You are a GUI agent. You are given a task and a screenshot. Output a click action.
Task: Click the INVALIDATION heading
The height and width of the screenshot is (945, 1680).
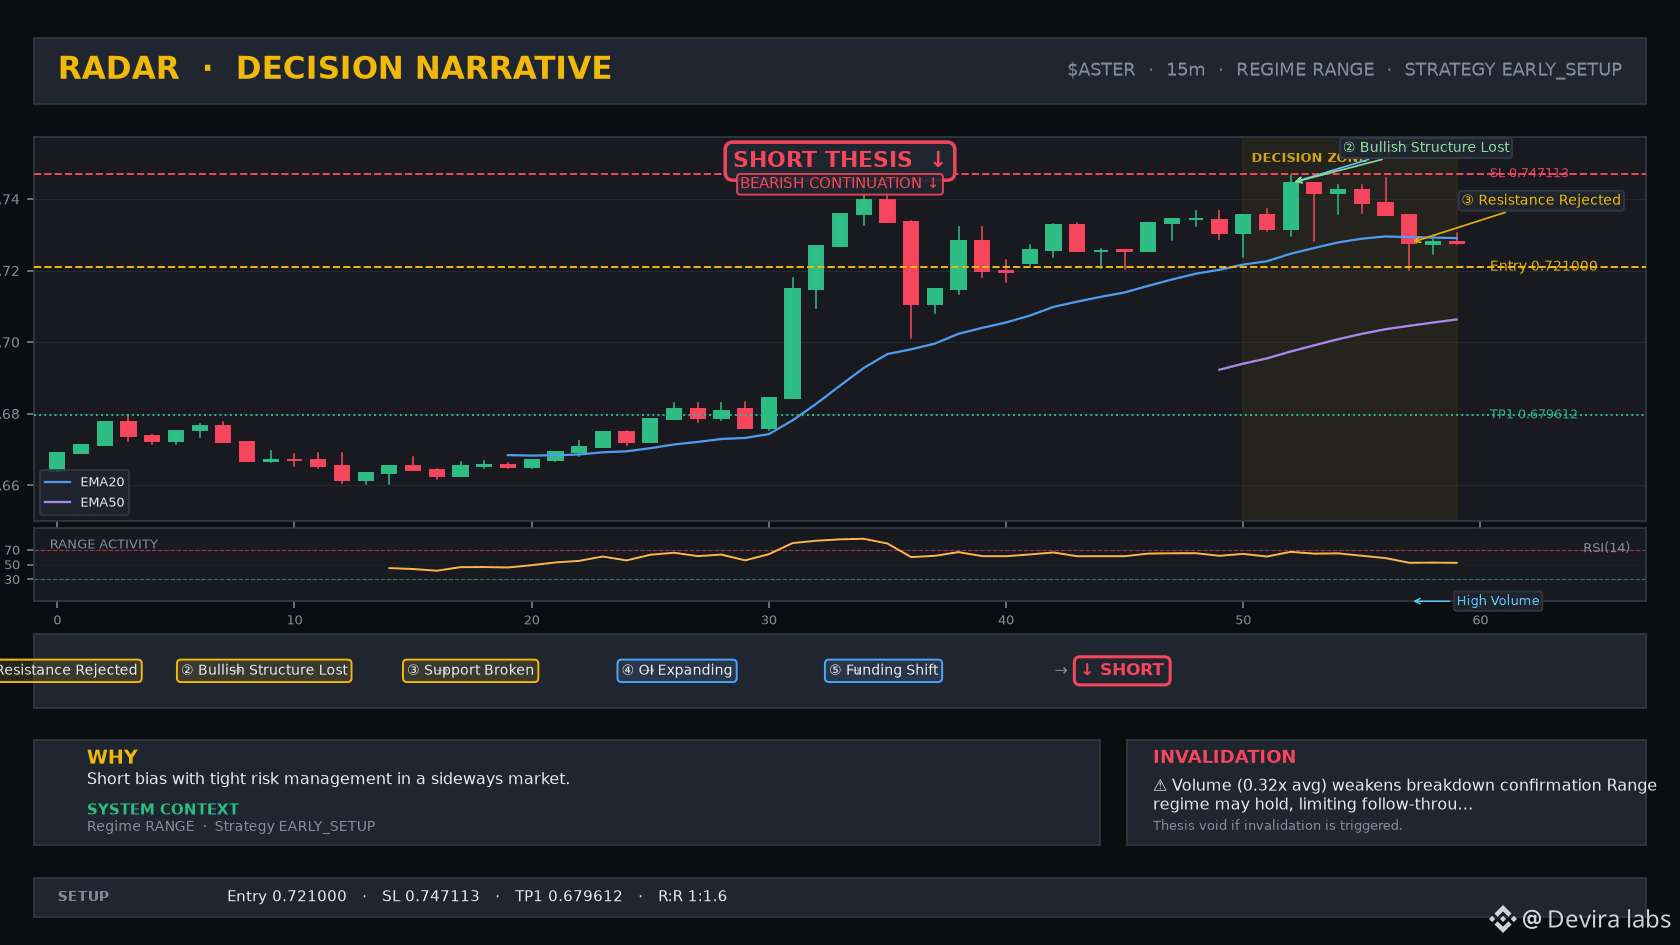(x=1224, y=757)
